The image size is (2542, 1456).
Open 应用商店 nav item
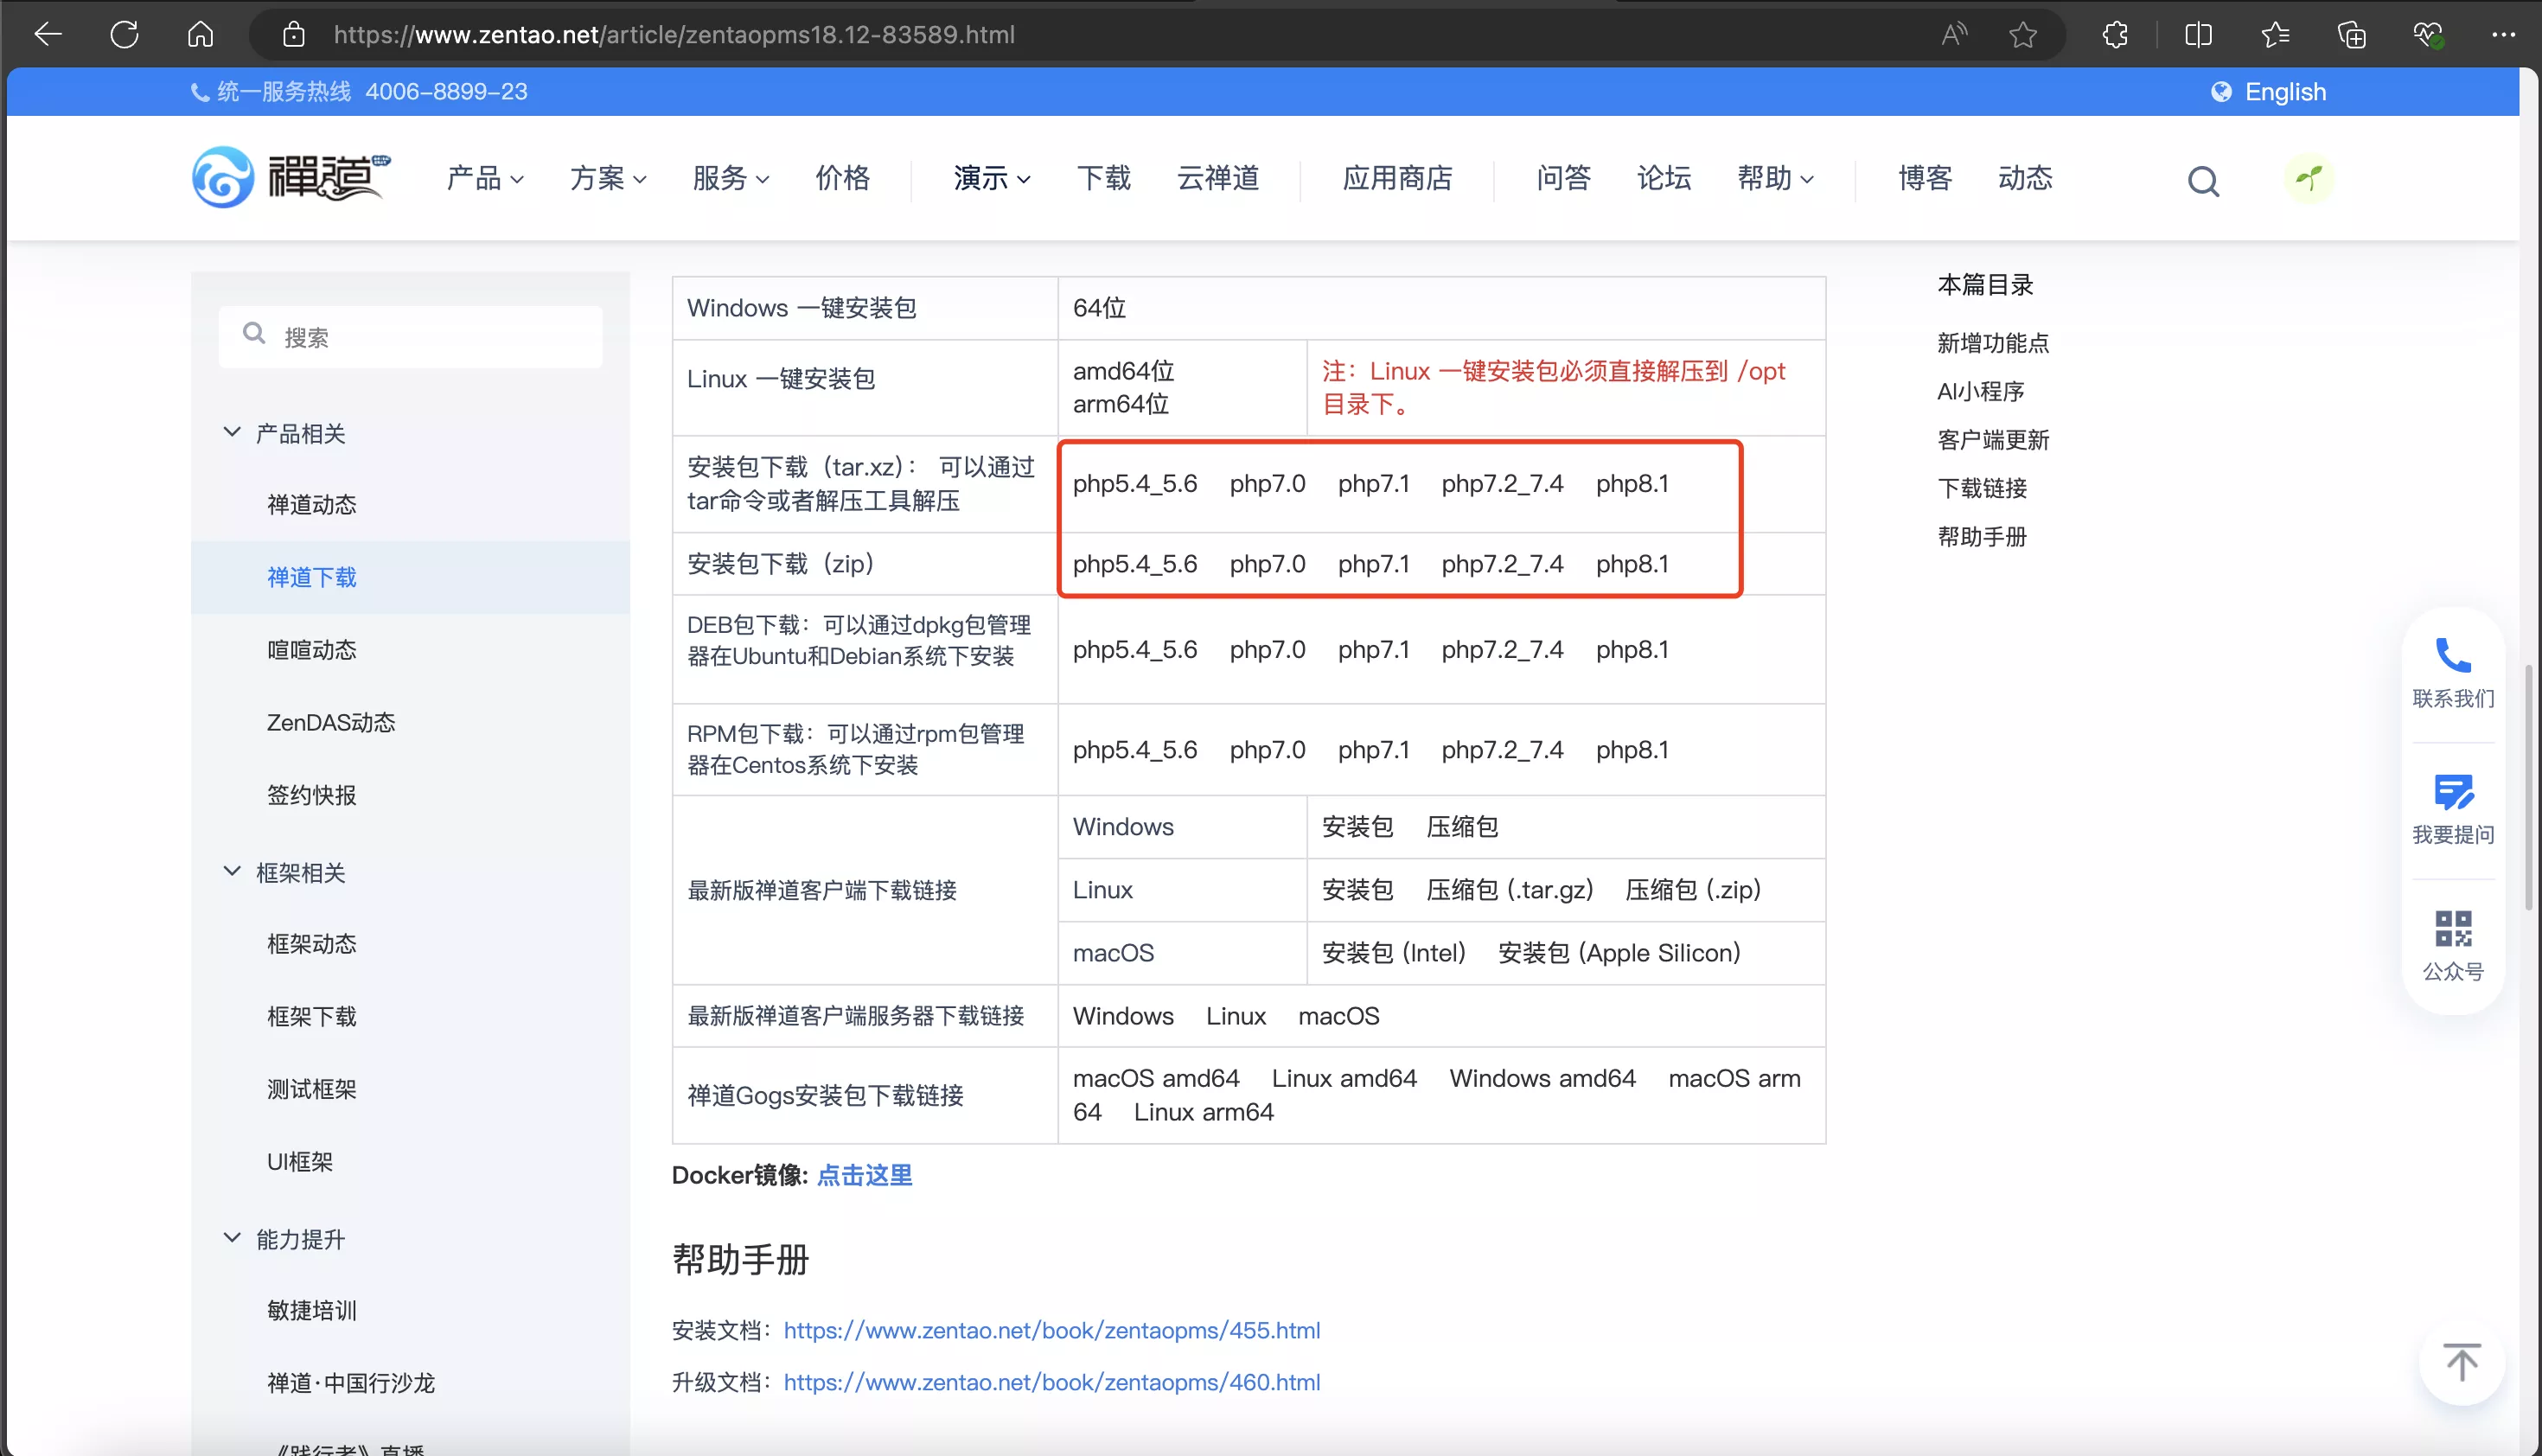(1397, 178)
